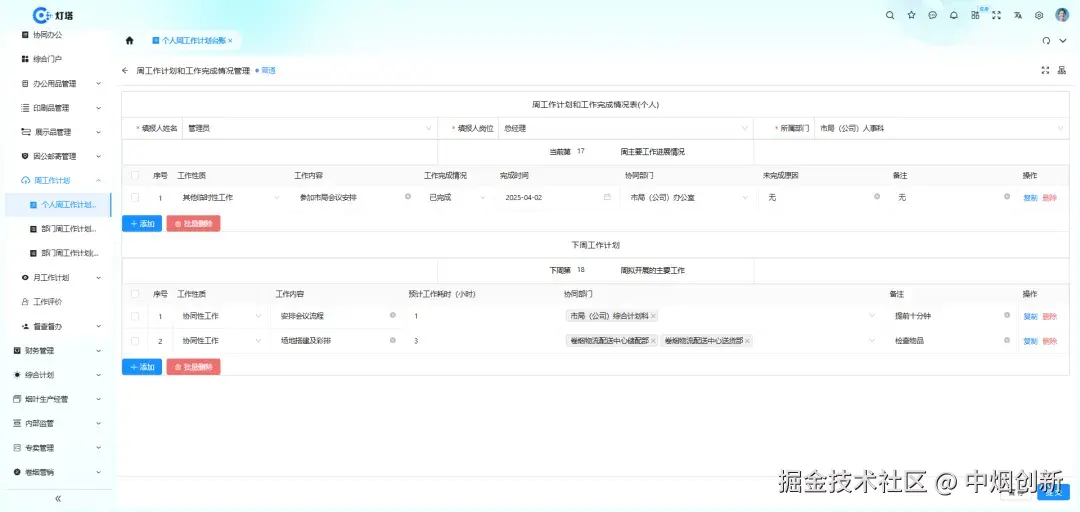Open the notifications bell icon
The width and height of the screenshot is (1080, 512).
click(954, 15)
